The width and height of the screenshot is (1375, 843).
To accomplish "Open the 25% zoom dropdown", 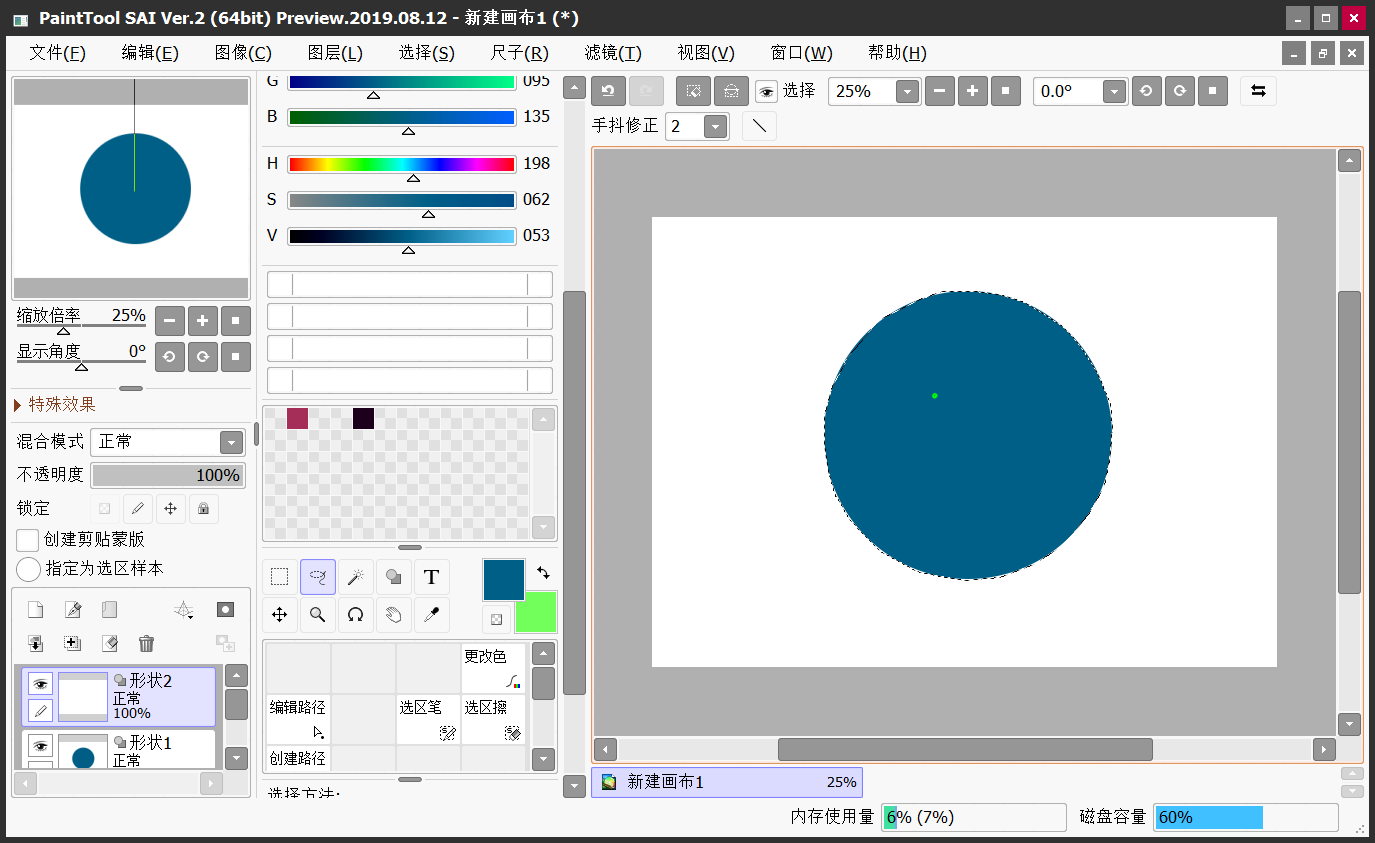I will pos(907,92).
